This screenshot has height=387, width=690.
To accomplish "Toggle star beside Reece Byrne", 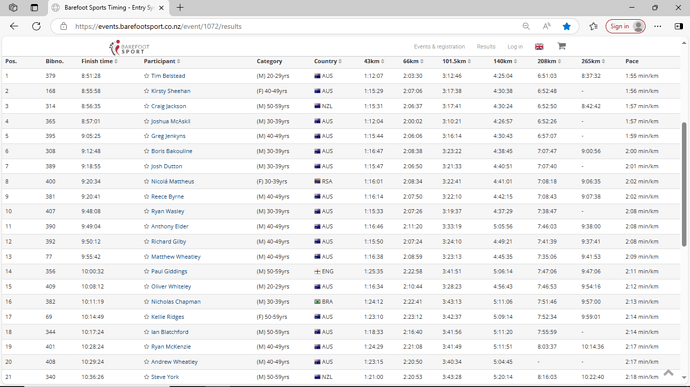I will click(147, 196).
